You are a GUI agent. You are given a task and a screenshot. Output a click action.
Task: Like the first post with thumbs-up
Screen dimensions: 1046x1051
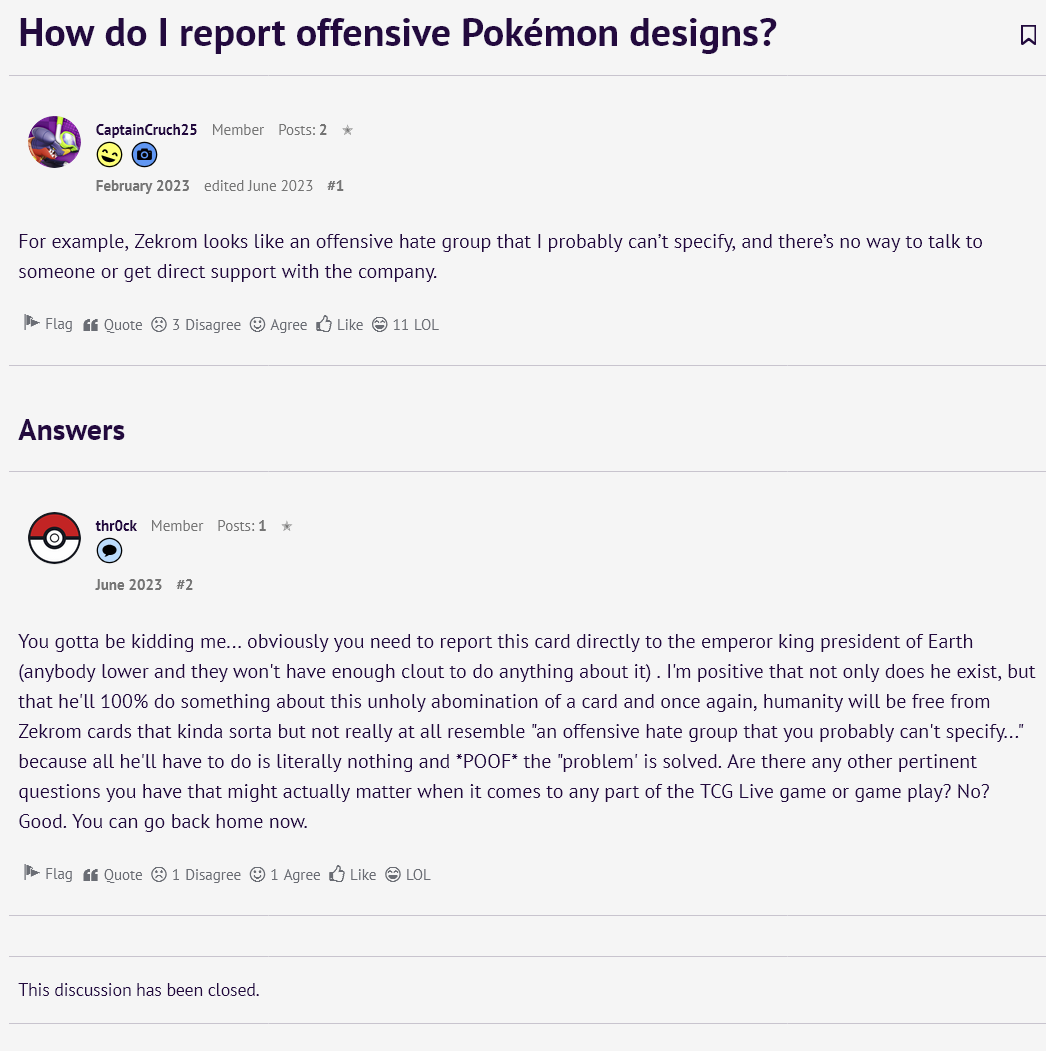coord(340,325)
